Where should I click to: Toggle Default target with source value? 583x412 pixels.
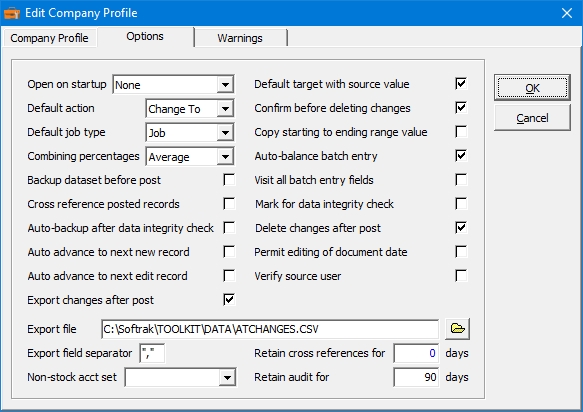pyautogui.click(x=461, y=84)
